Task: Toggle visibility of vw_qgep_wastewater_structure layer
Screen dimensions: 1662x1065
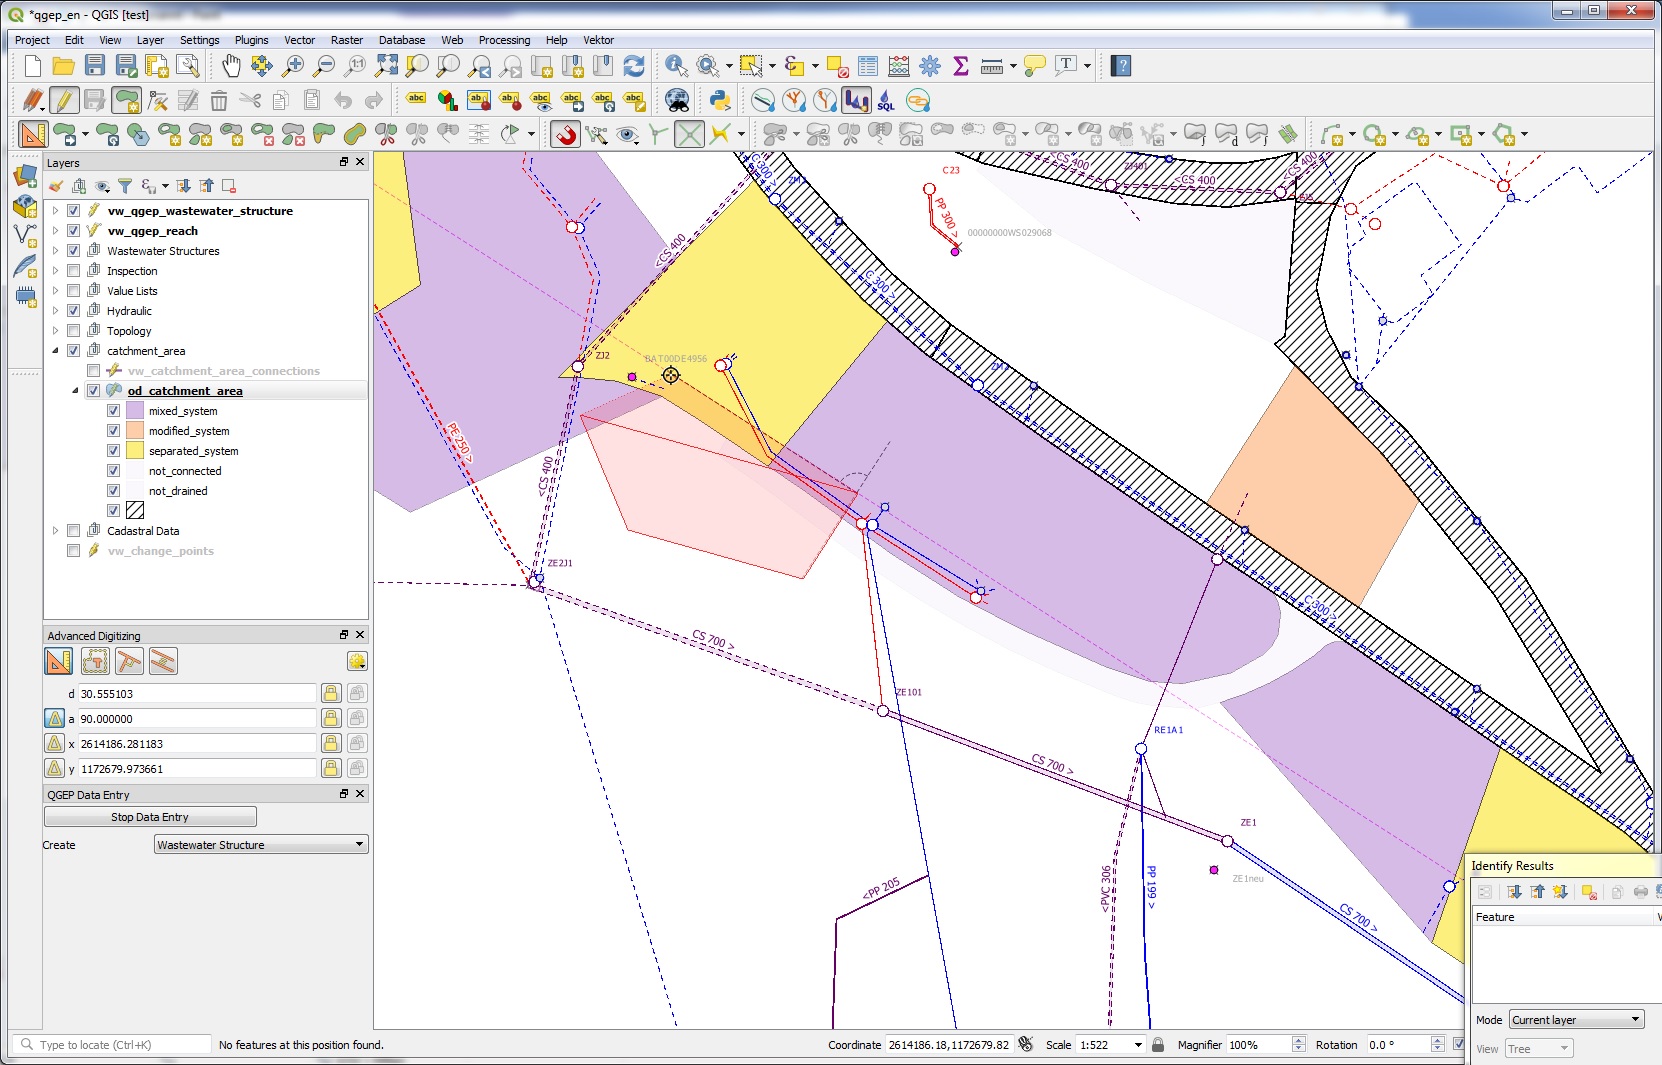Action: click(x=73, y=211)
